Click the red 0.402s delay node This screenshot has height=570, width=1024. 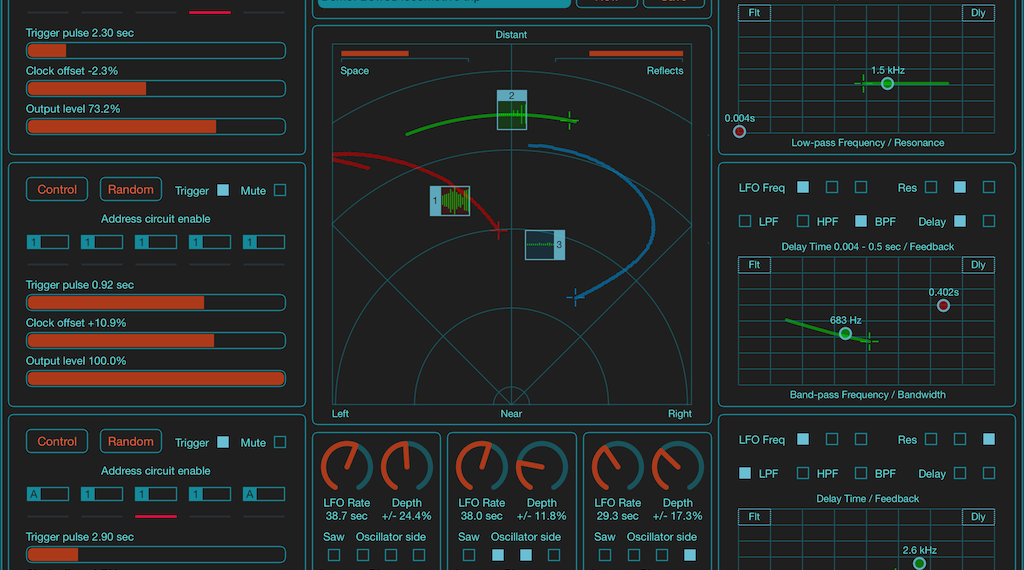943,305
